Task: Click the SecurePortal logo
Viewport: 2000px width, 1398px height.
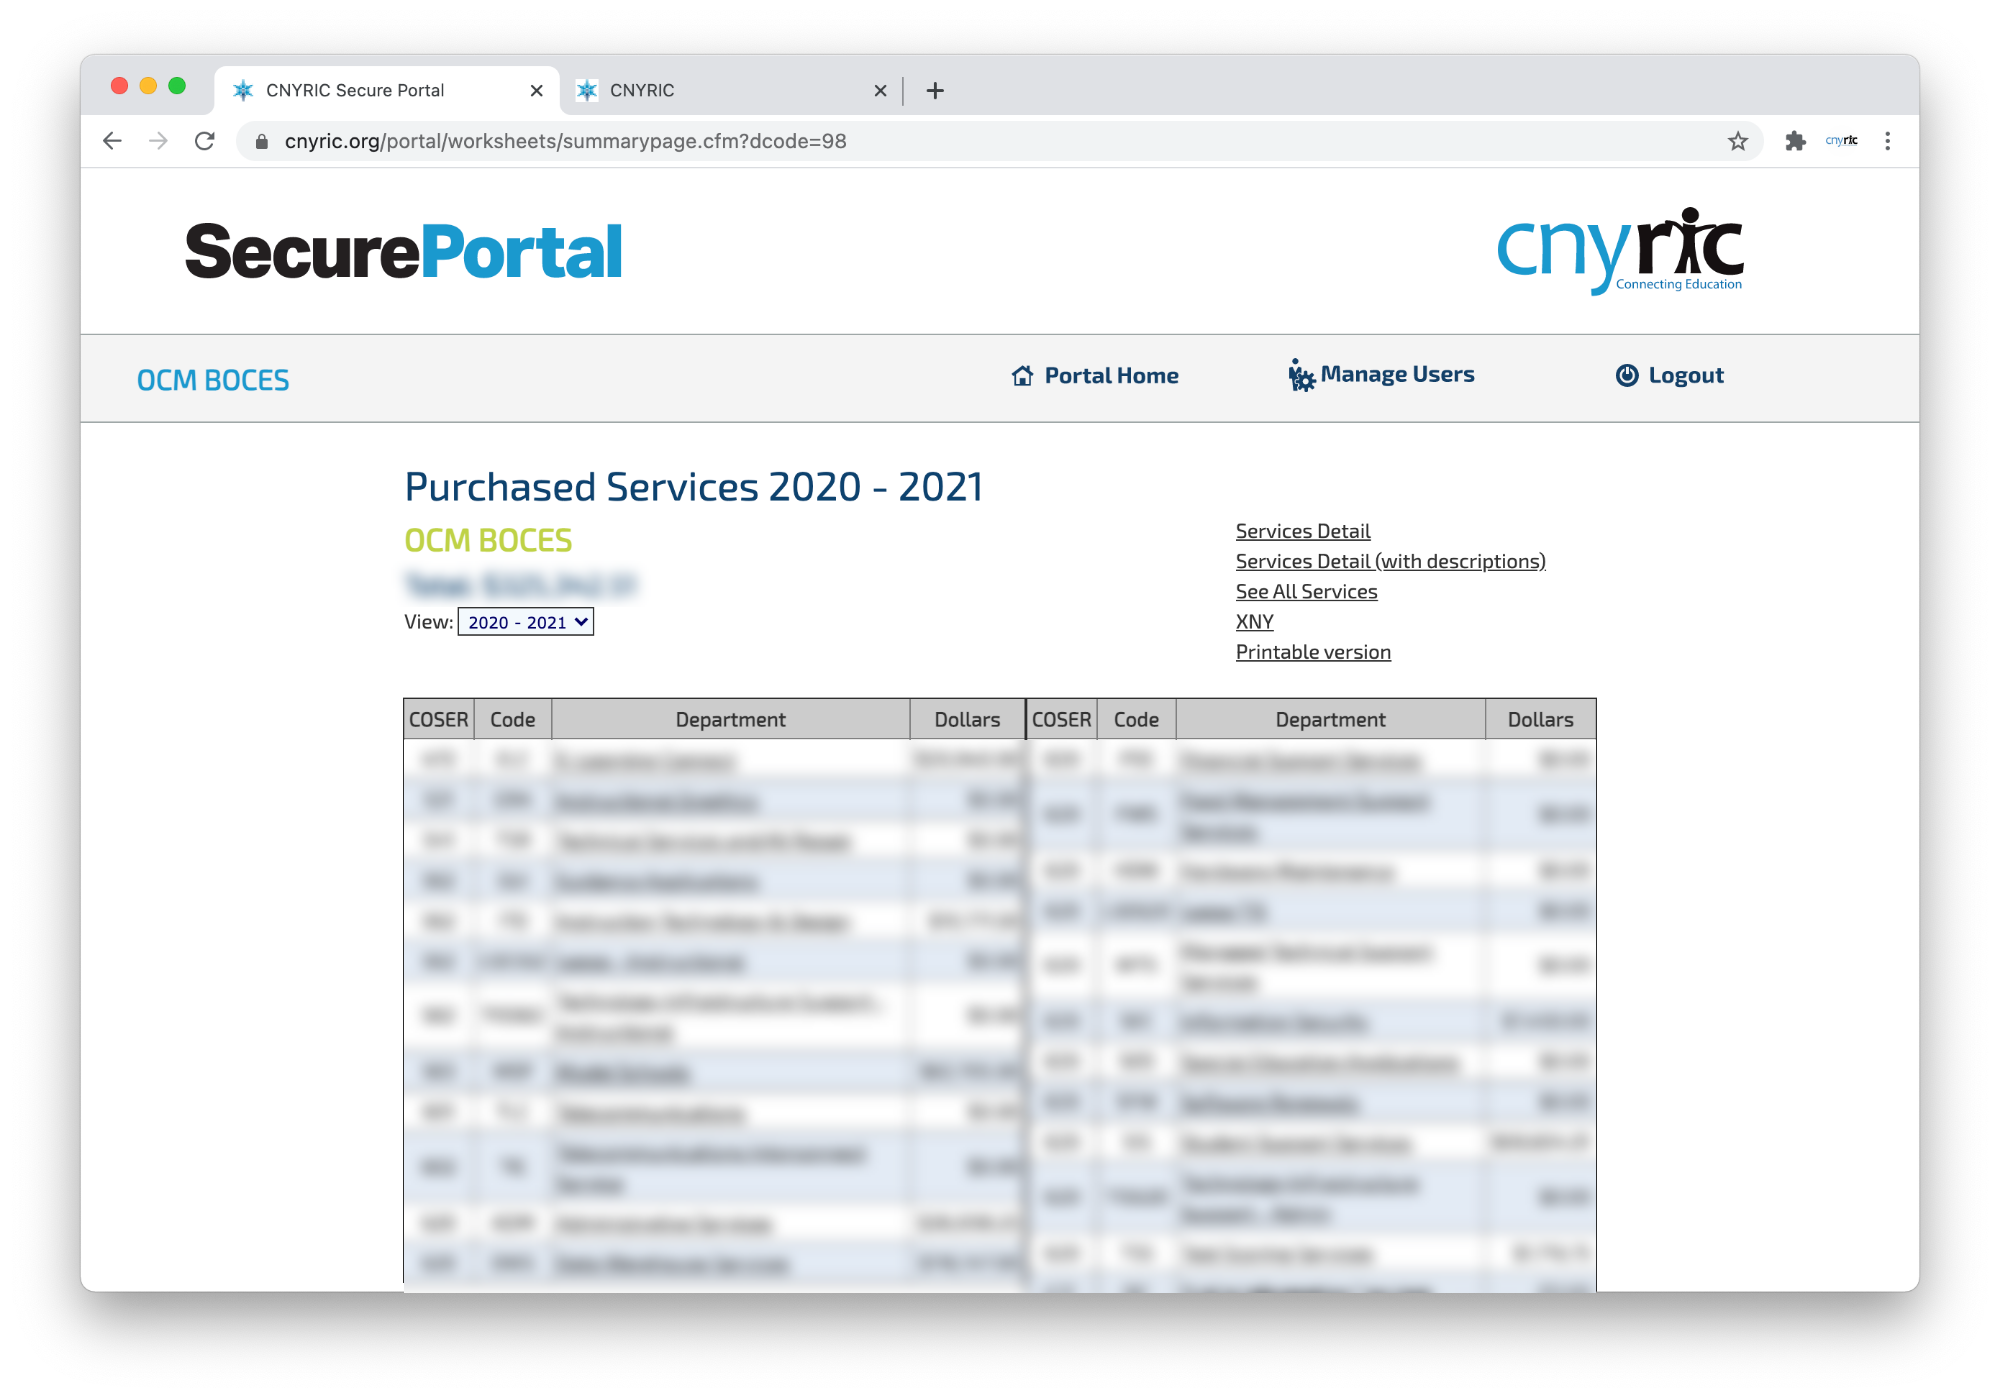Action: [404, 251]
